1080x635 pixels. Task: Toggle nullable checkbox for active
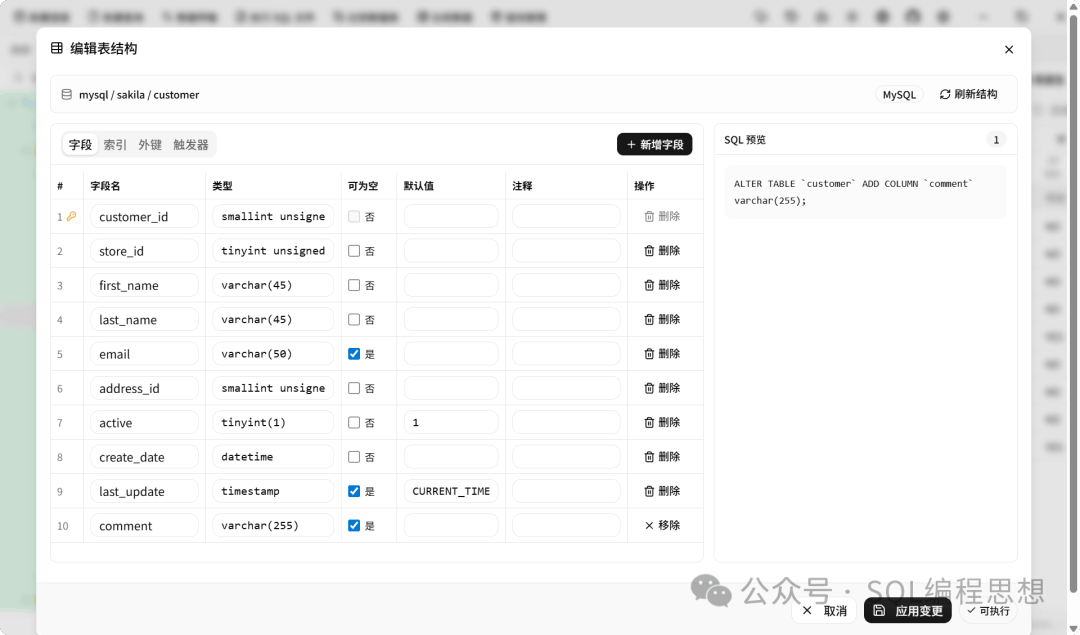(354, 422)
